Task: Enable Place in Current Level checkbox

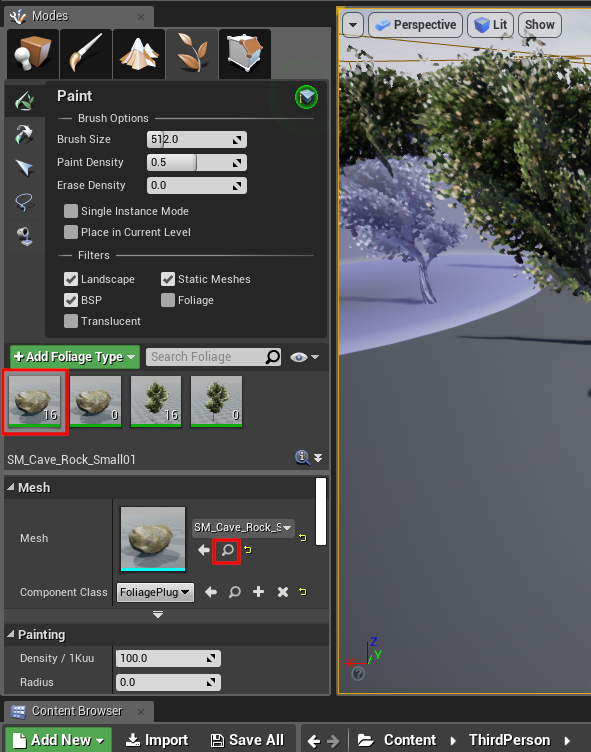Action: click(x=71, y=232)
